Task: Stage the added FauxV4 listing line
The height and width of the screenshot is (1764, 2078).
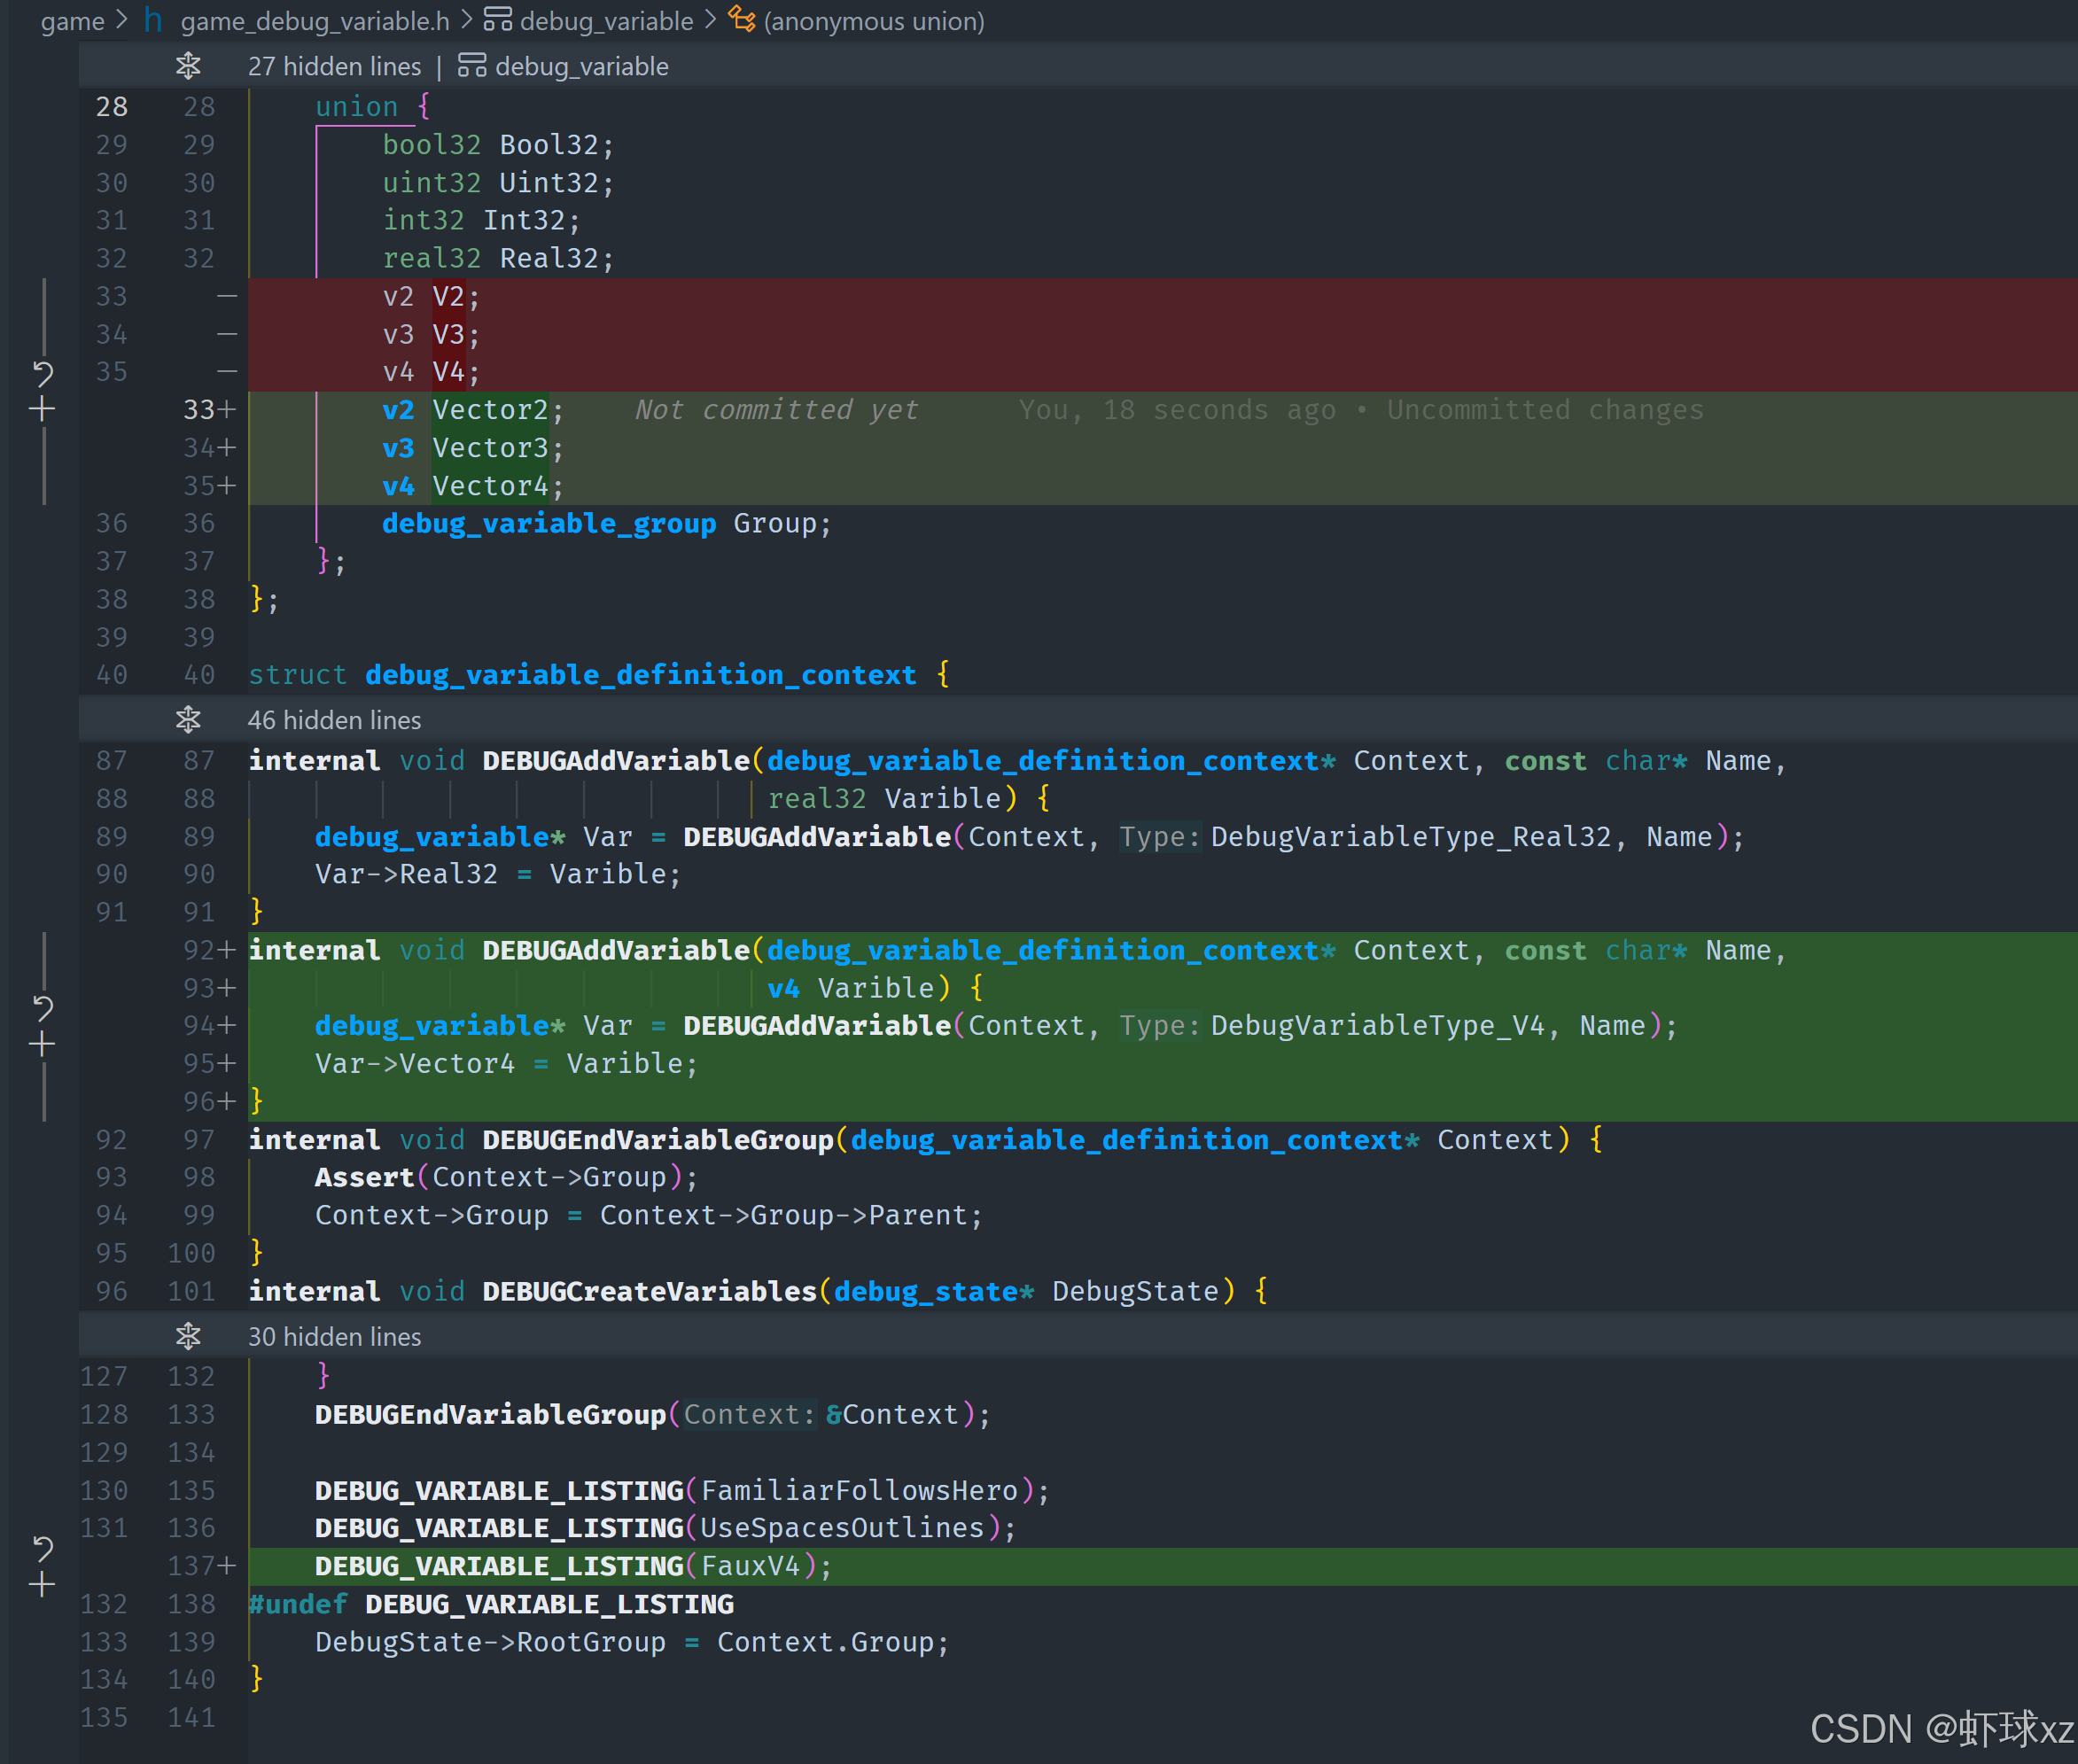Action: coord(42,1585)
